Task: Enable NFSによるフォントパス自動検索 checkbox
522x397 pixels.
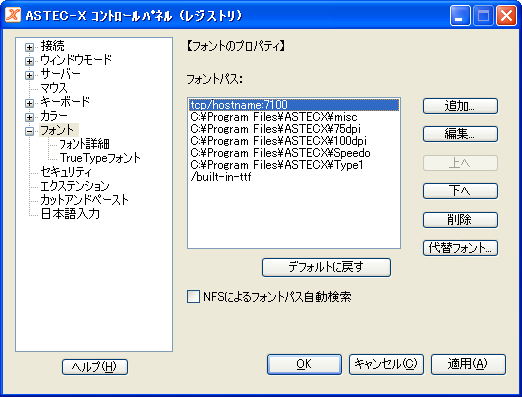Action: tap(193, 296)
